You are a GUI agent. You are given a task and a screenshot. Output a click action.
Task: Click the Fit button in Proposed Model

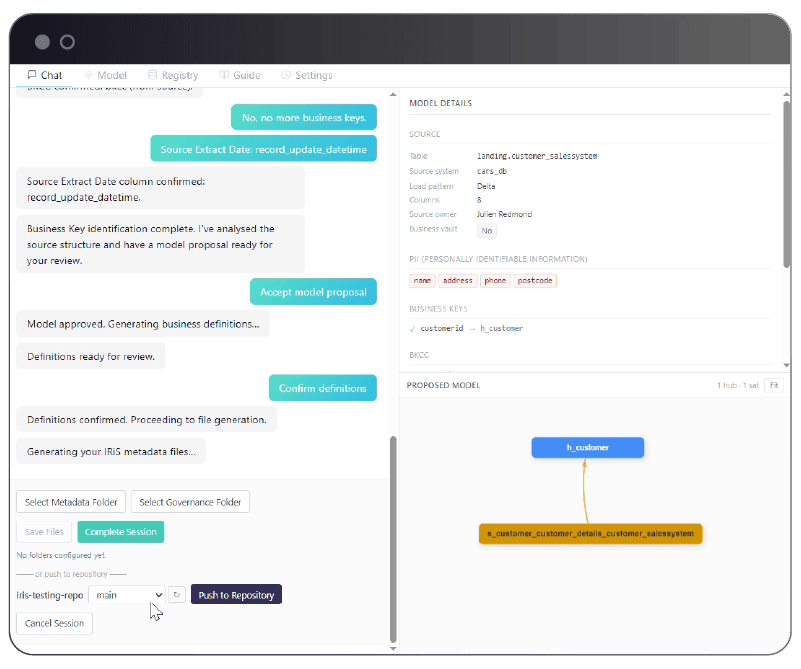pyautogui.click(x=774, y=385)
